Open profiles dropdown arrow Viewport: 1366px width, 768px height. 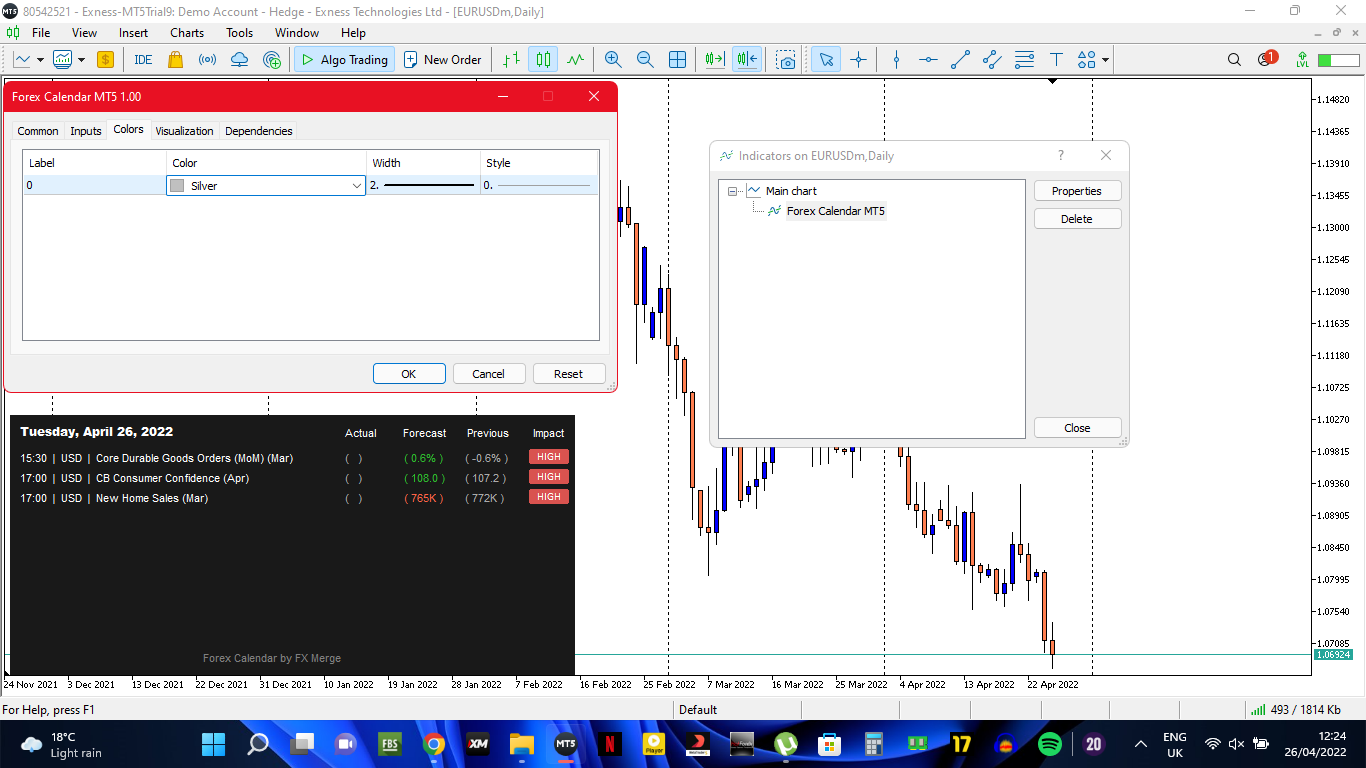79,59
